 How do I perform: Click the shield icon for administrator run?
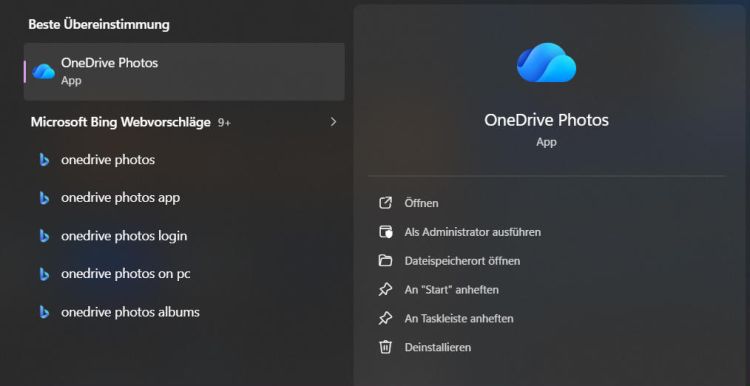coord(385,232)
